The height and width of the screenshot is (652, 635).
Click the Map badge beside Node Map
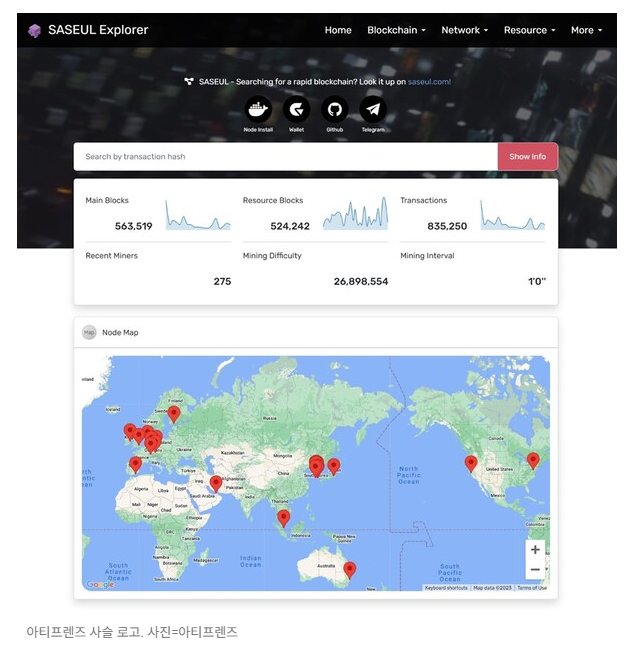[x=89, y=332]
